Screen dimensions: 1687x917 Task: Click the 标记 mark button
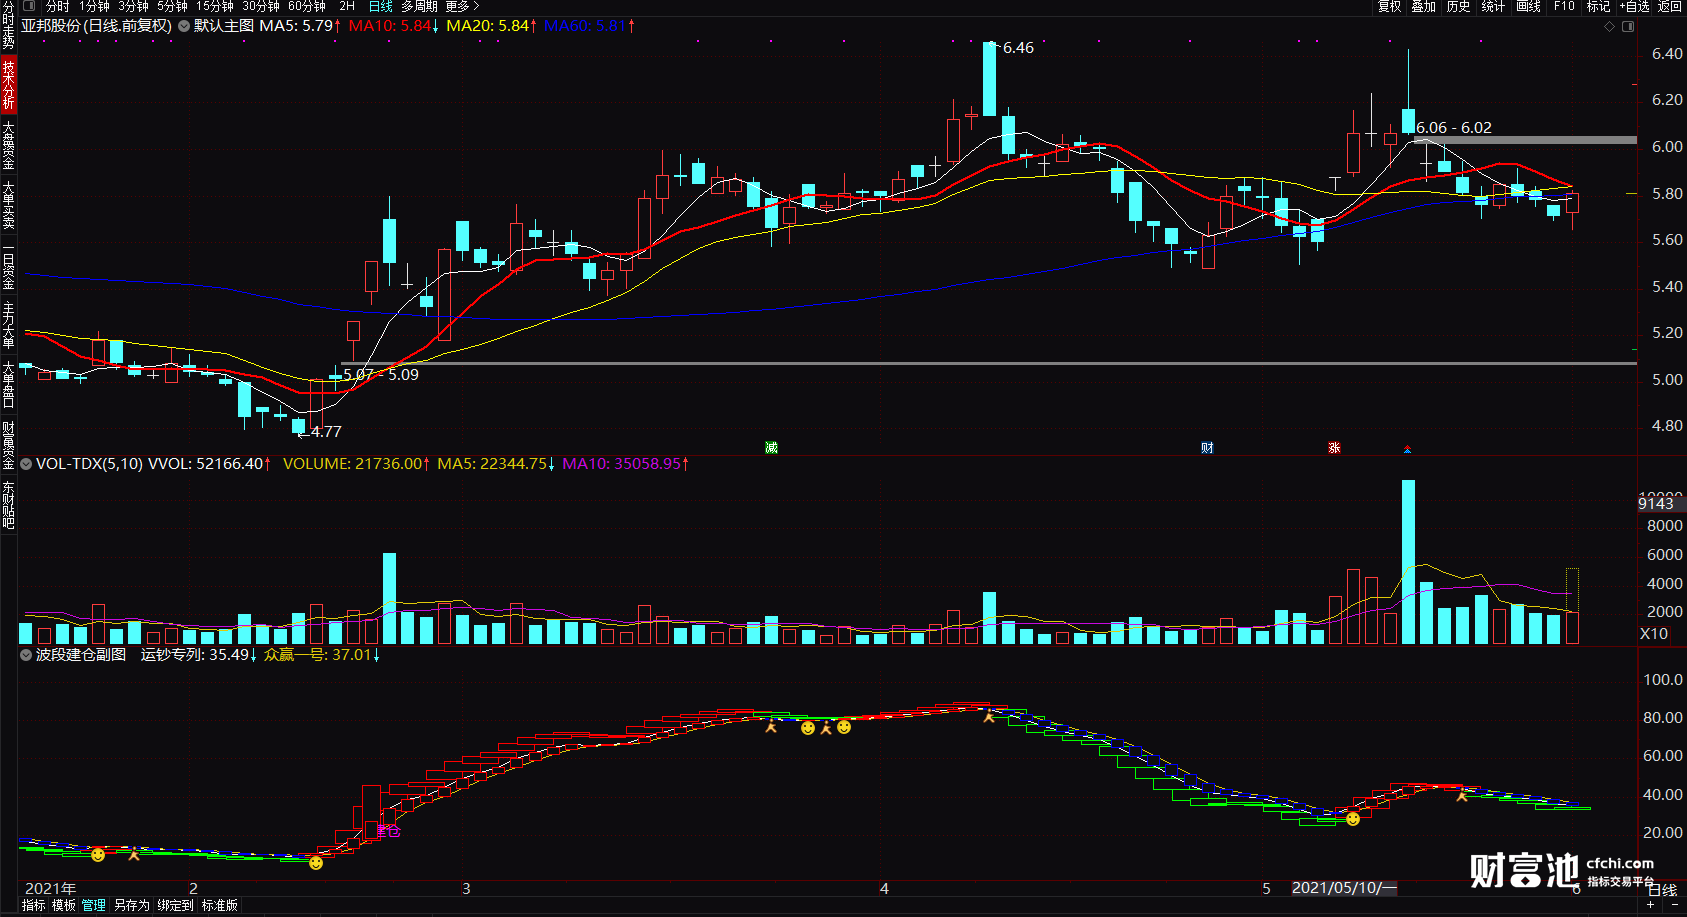point(1598,6)
